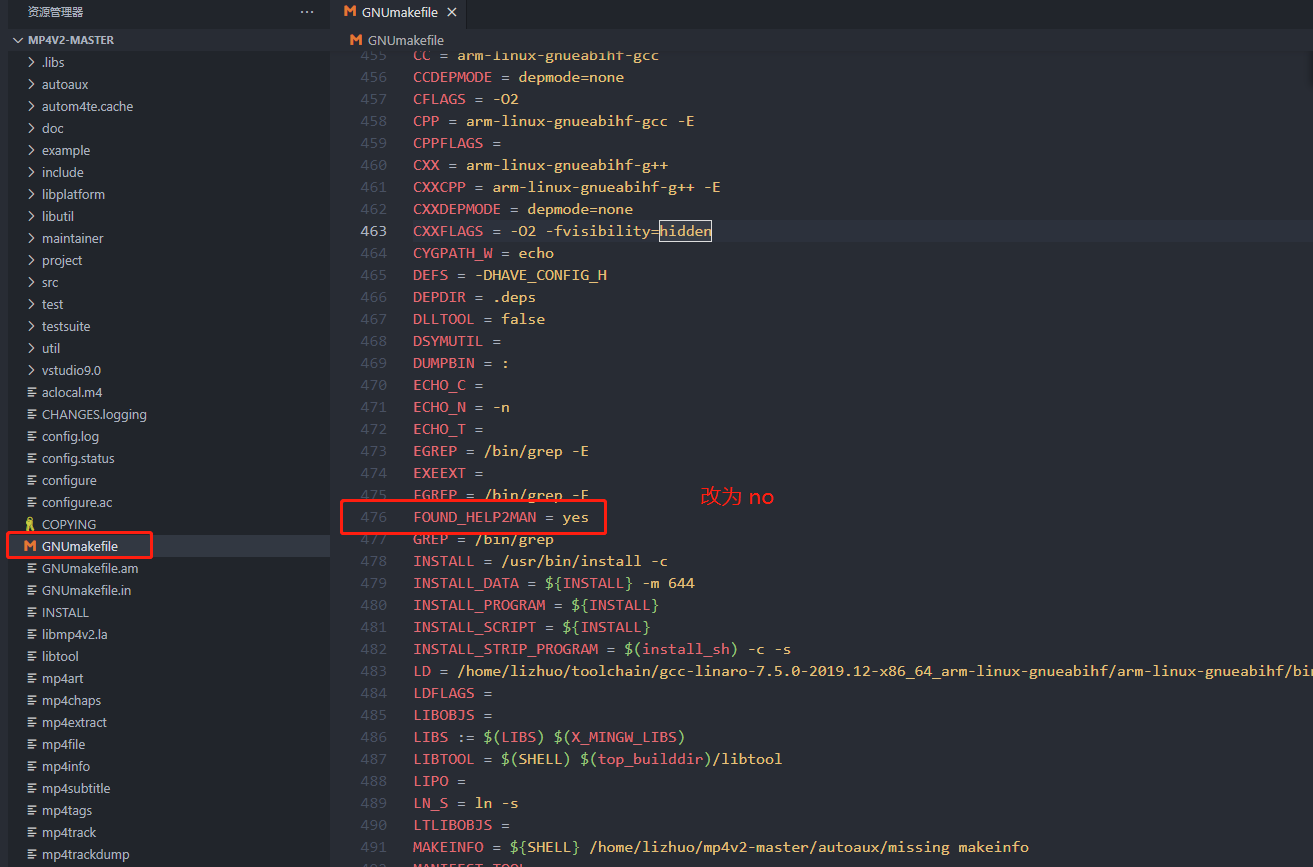Viewport: 1313px width, 867px height.
Task: Click the M icon on the GNUmakefile tab
Action: 349,12
